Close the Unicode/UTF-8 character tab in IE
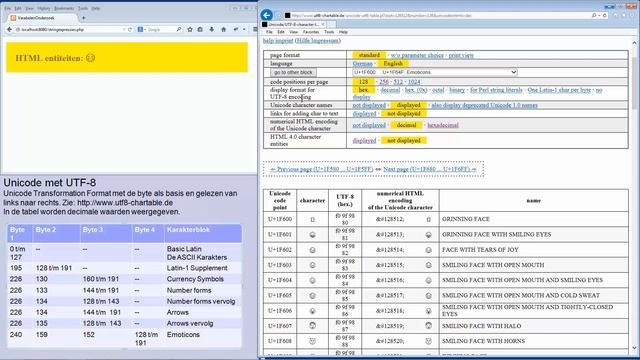This screenshot has width=640, height=360. coord(322,24)
